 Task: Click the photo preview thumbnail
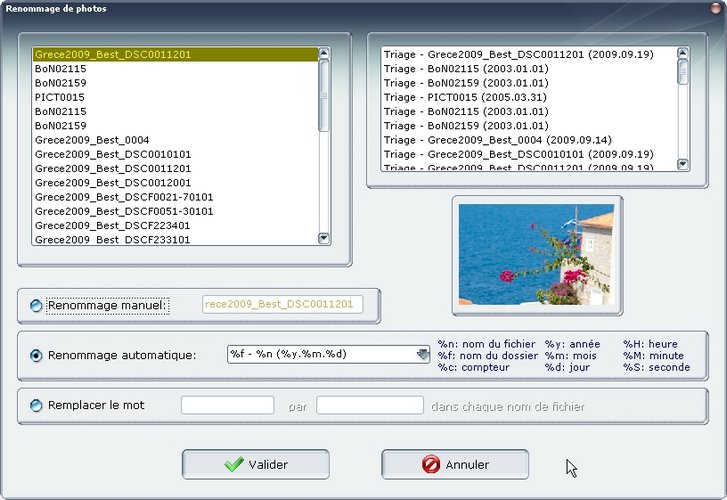[537, 251]
